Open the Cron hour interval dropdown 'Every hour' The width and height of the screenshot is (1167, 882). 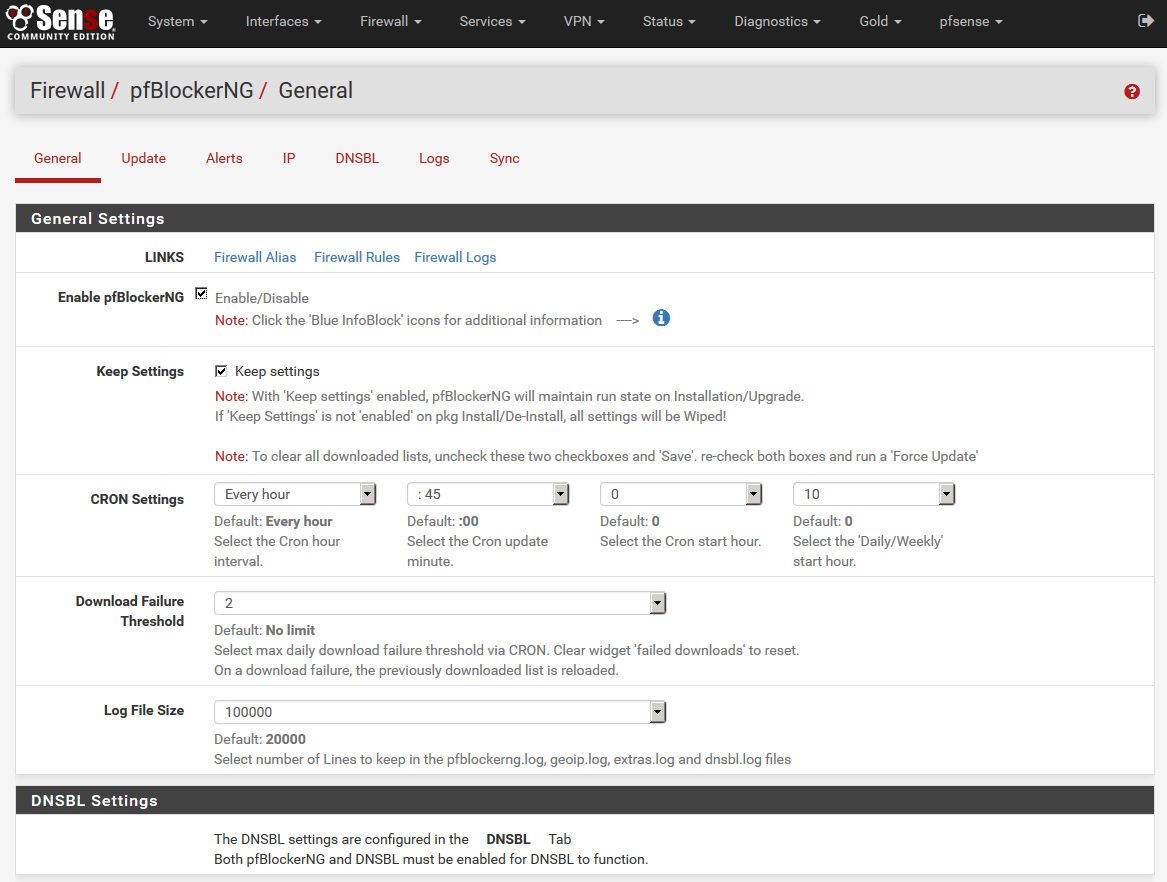(295, 494)
